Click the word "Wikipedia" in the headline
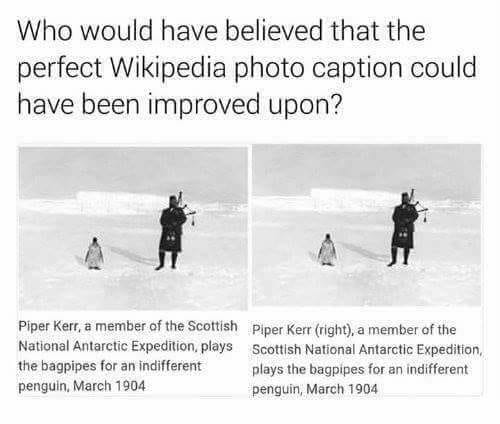 click(168, 67)
